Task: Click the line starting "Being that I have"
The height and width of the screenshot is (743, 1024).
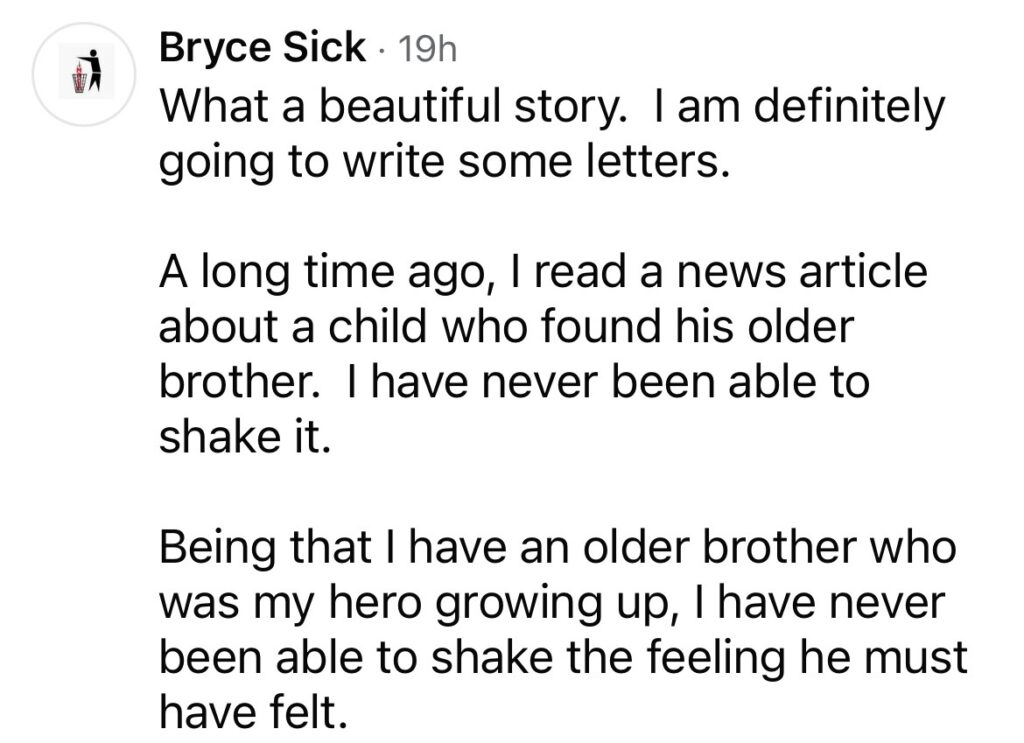Action: pyautogui.click(x=557, y=548)
